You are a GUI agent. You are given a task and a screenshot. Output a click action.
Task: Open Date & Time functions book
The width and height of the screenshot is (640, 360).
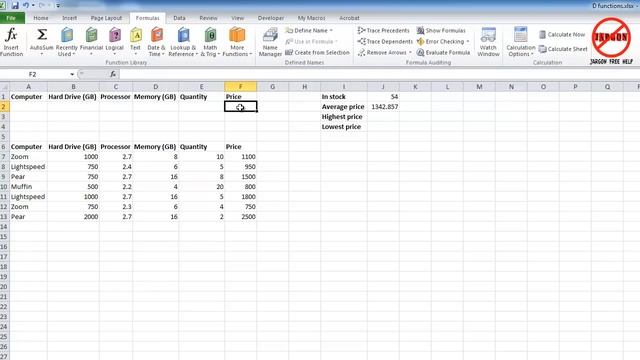(156, 42)
